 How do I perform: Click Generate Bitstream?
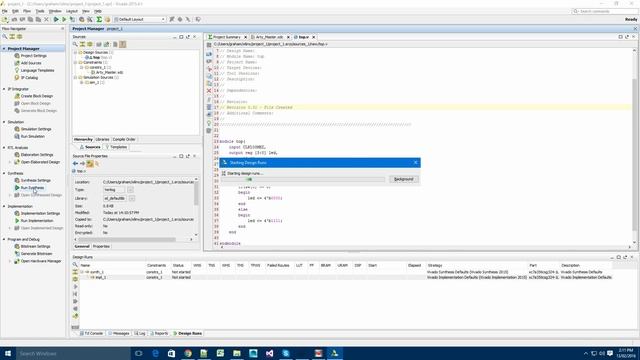coord(36,253)
